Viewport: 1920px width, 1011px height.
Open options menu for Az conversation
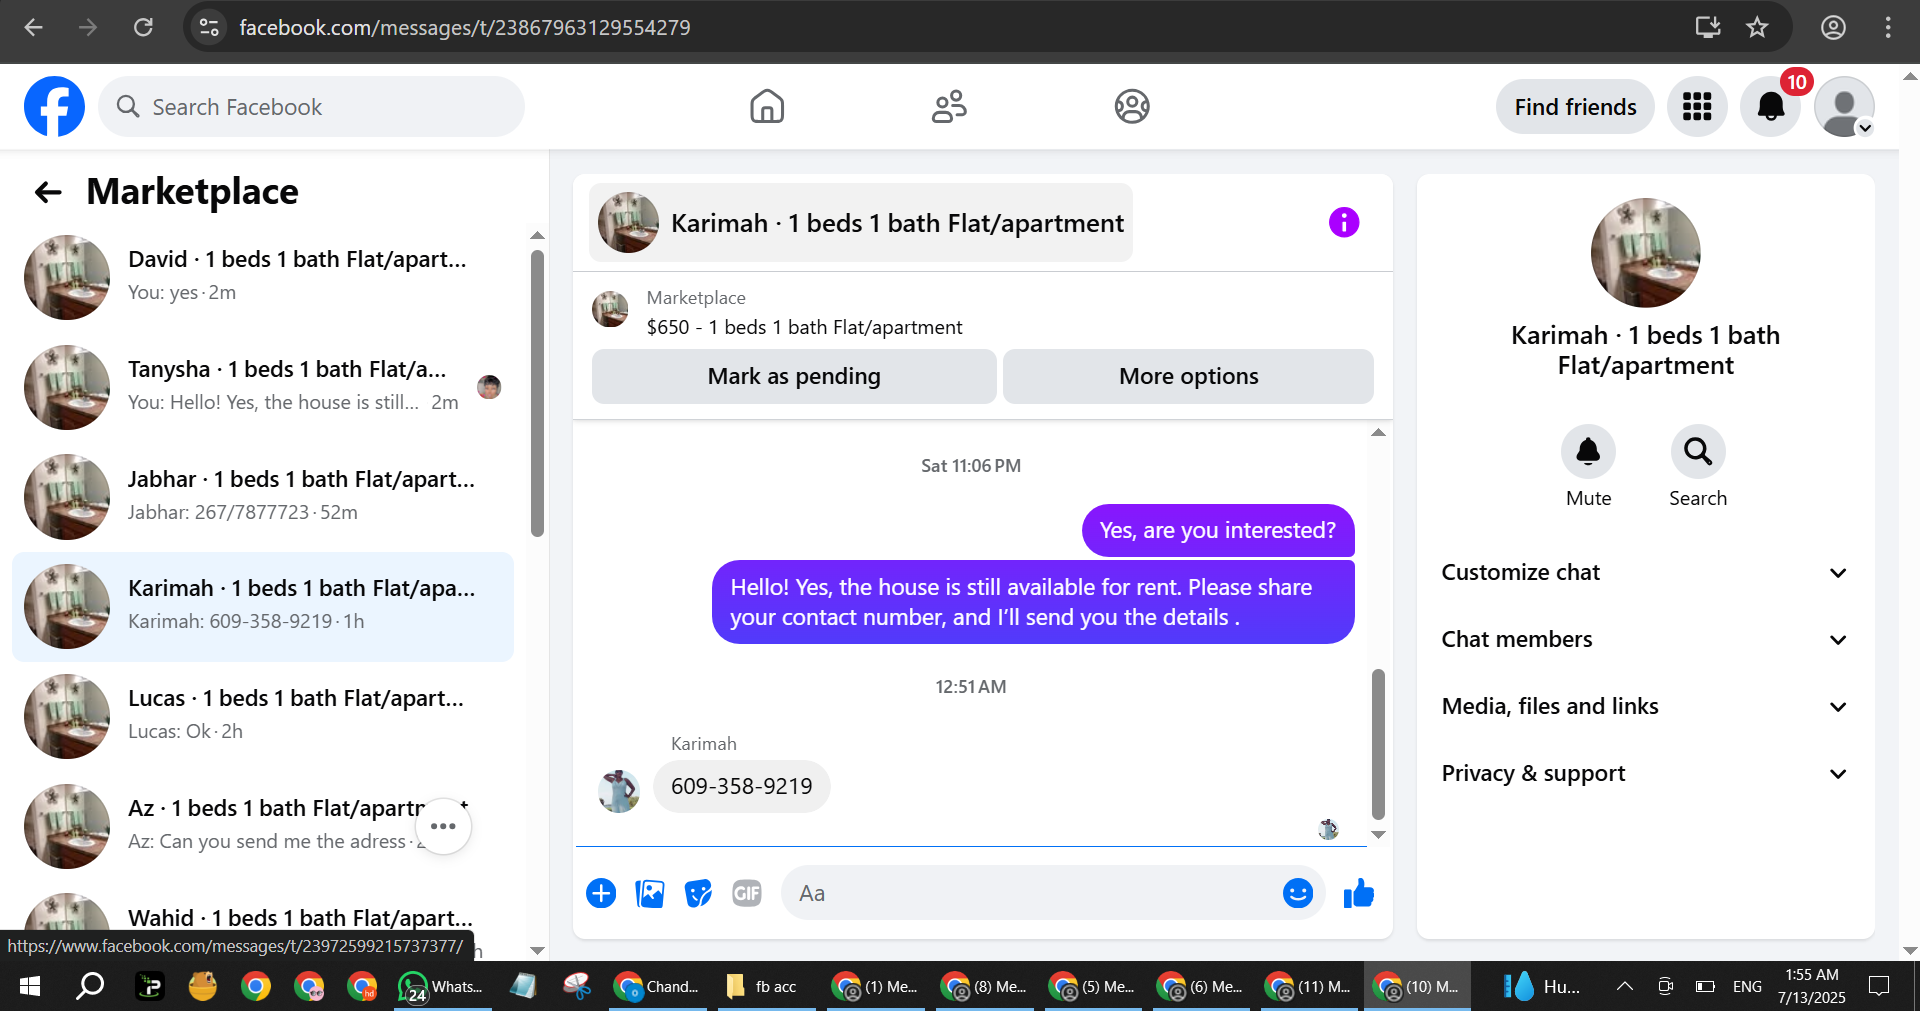point(443,826)
